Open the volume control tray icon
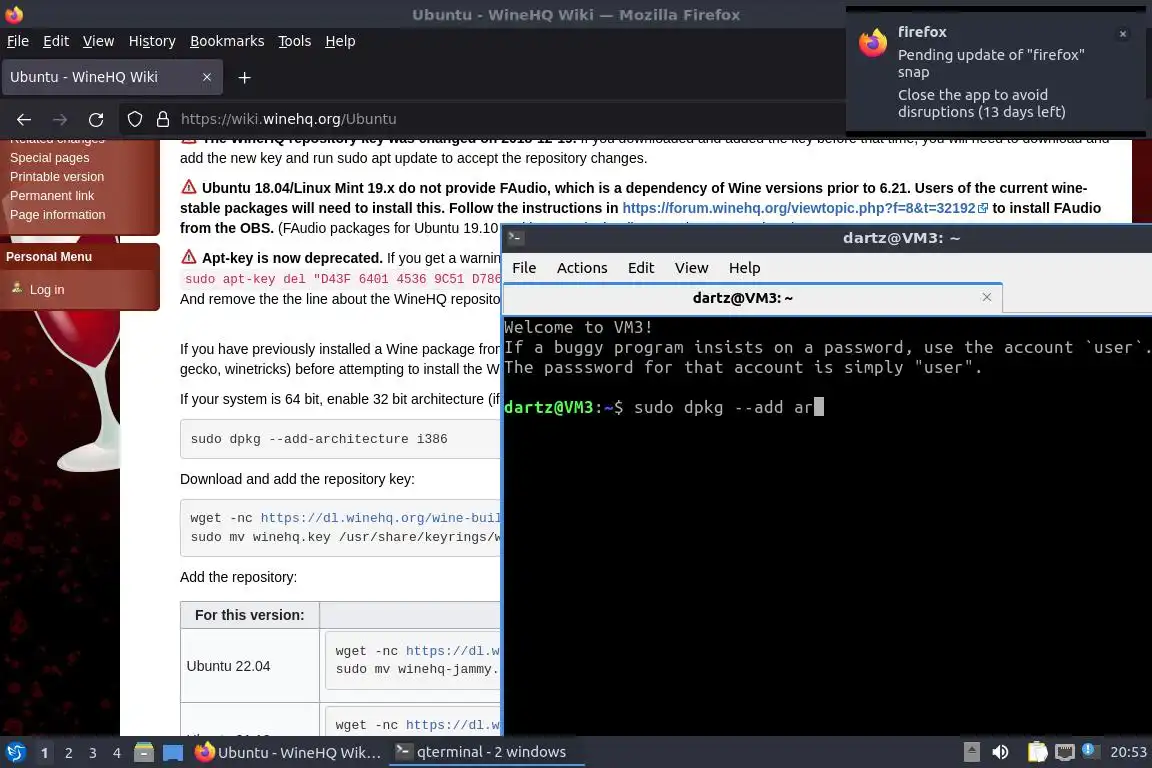 click(x=1000, y=752)
